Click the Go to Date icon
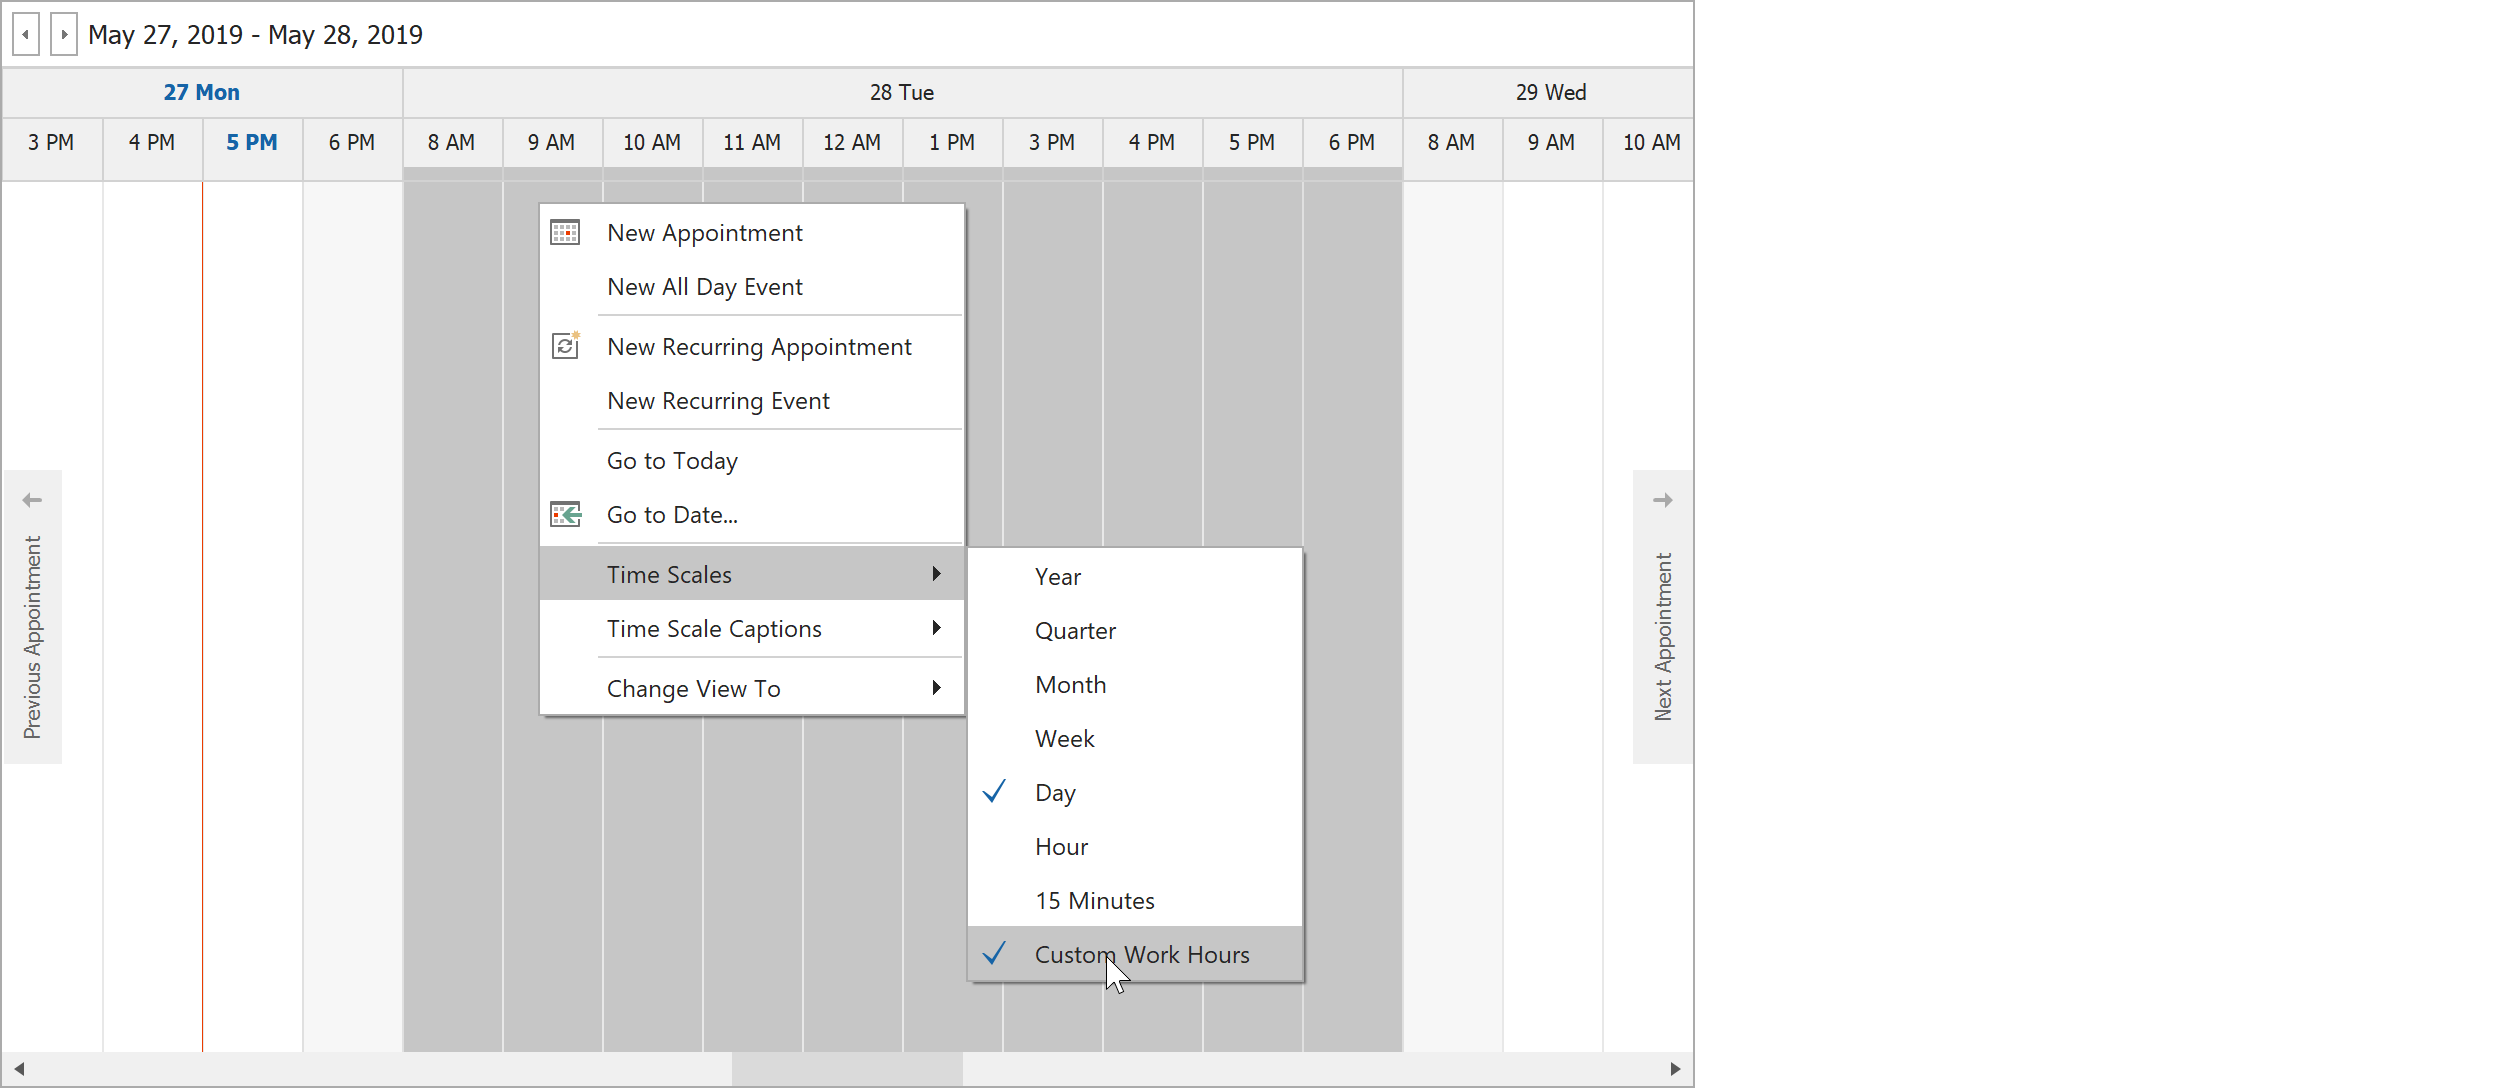Viewport: 2500px width, 1088px height. tap(566, 514)
